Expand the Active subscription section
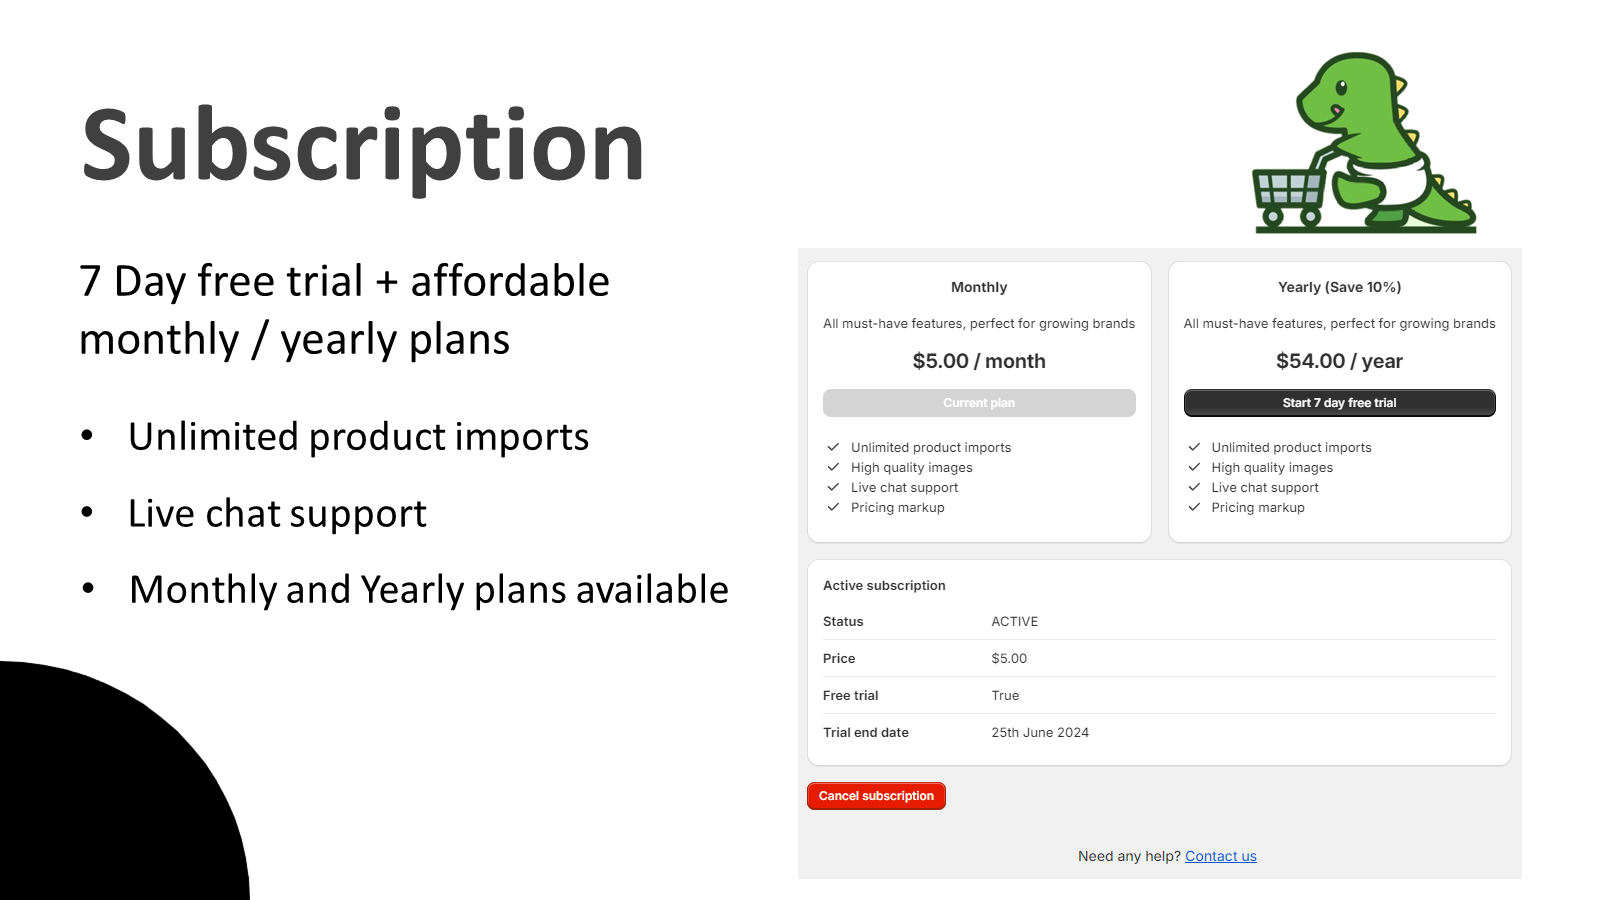1600x900 pixels. tap(884, 585)
